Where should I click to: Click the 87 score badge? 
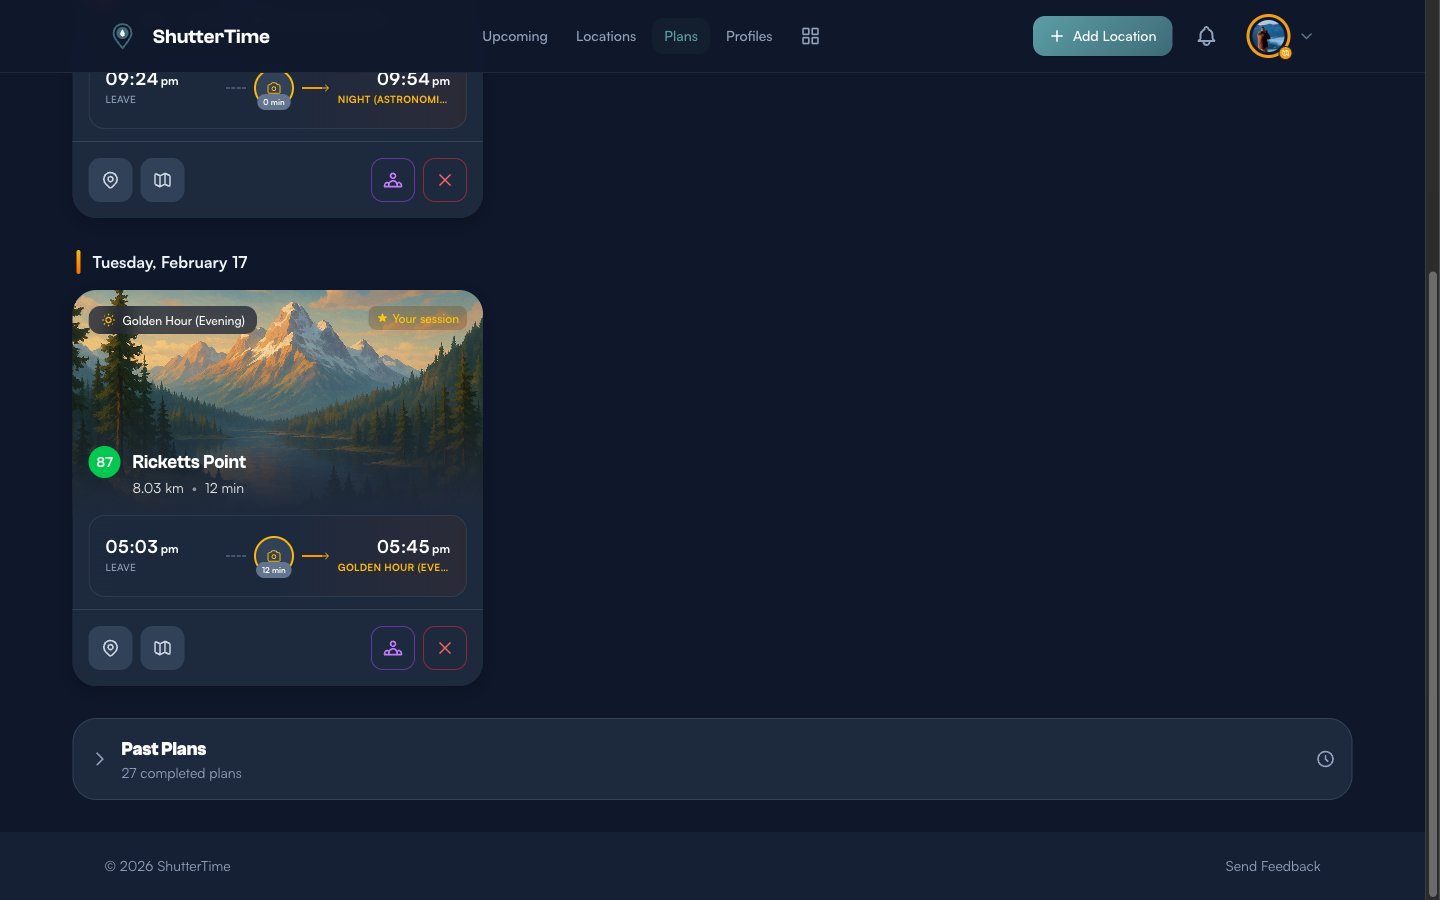pyautogui.click(x=105, y=462)
